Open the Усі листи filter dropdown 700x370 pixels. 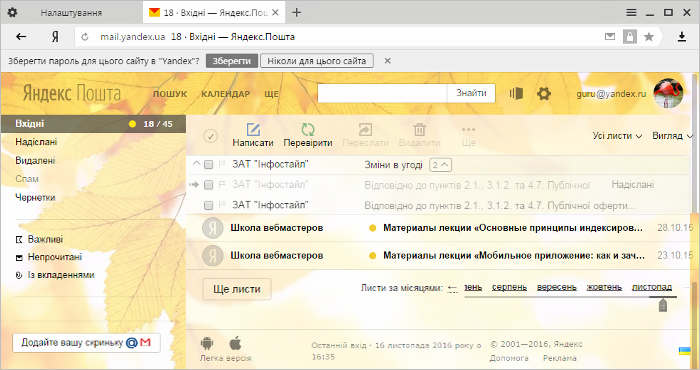pos(617,136)
